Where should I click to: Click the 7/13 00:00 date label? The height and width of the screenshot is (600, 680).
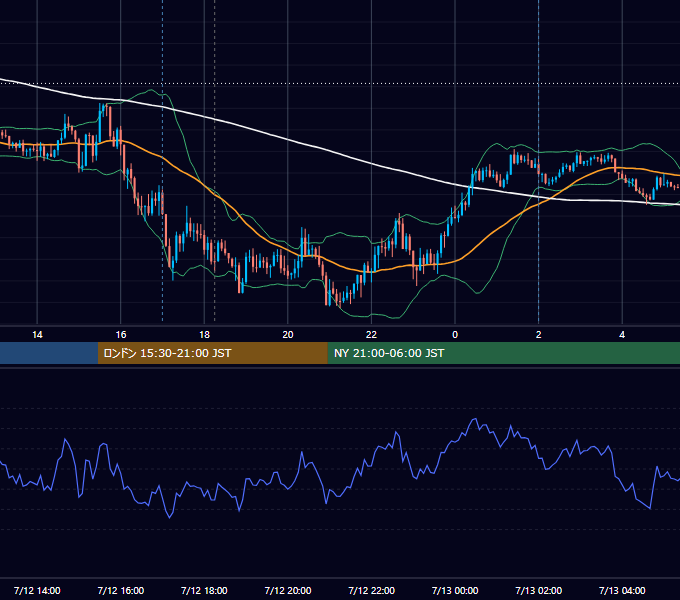pyautogui.click(x=455, y=590)
